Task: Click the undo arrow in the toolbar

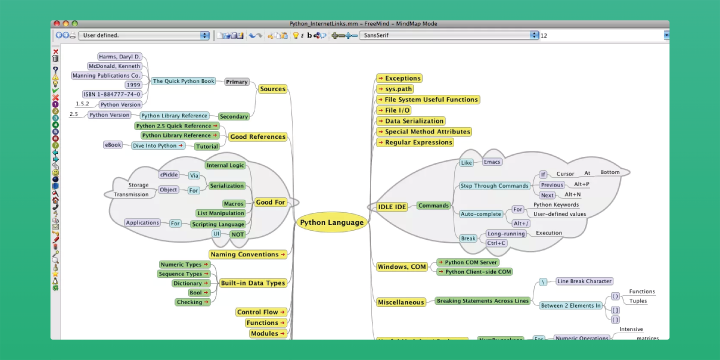Action: click(252, 35)
